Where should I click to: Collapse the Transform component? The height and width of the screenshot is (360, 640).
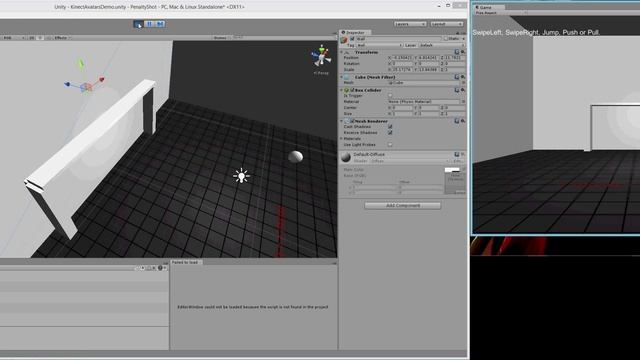[342, 52]
